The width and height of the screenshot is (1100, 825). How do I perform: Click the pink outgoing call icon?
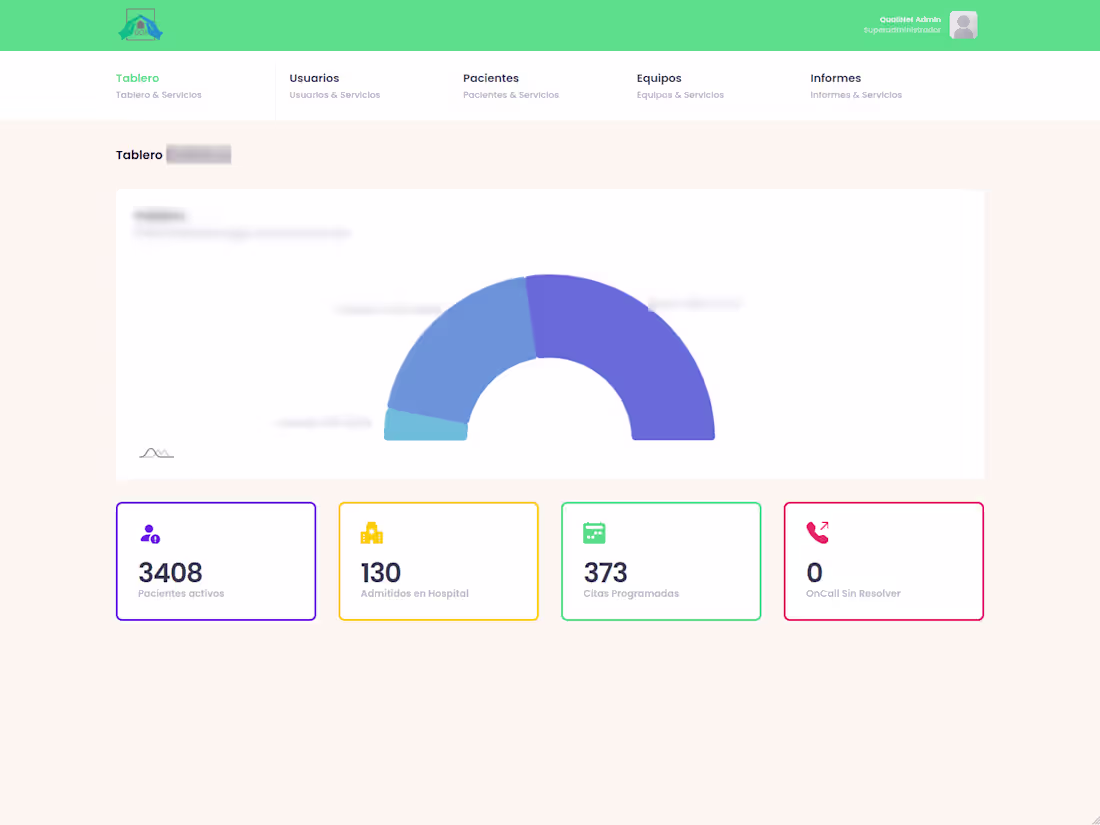[816, 533]
